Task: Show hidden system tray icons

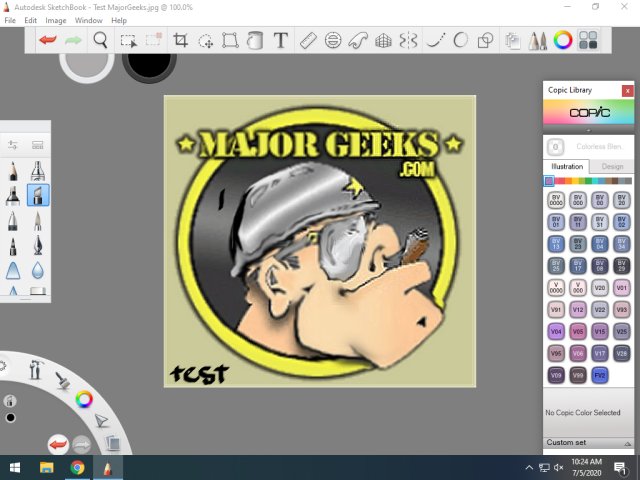Action: [529, 468]
